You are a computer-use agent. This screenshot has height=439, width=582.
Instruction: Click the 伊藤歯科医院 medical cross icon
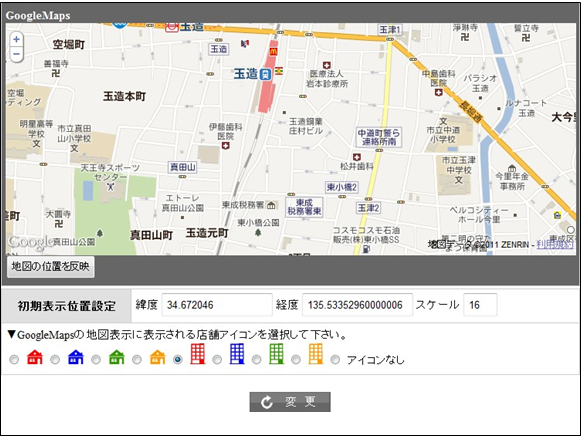225,146
